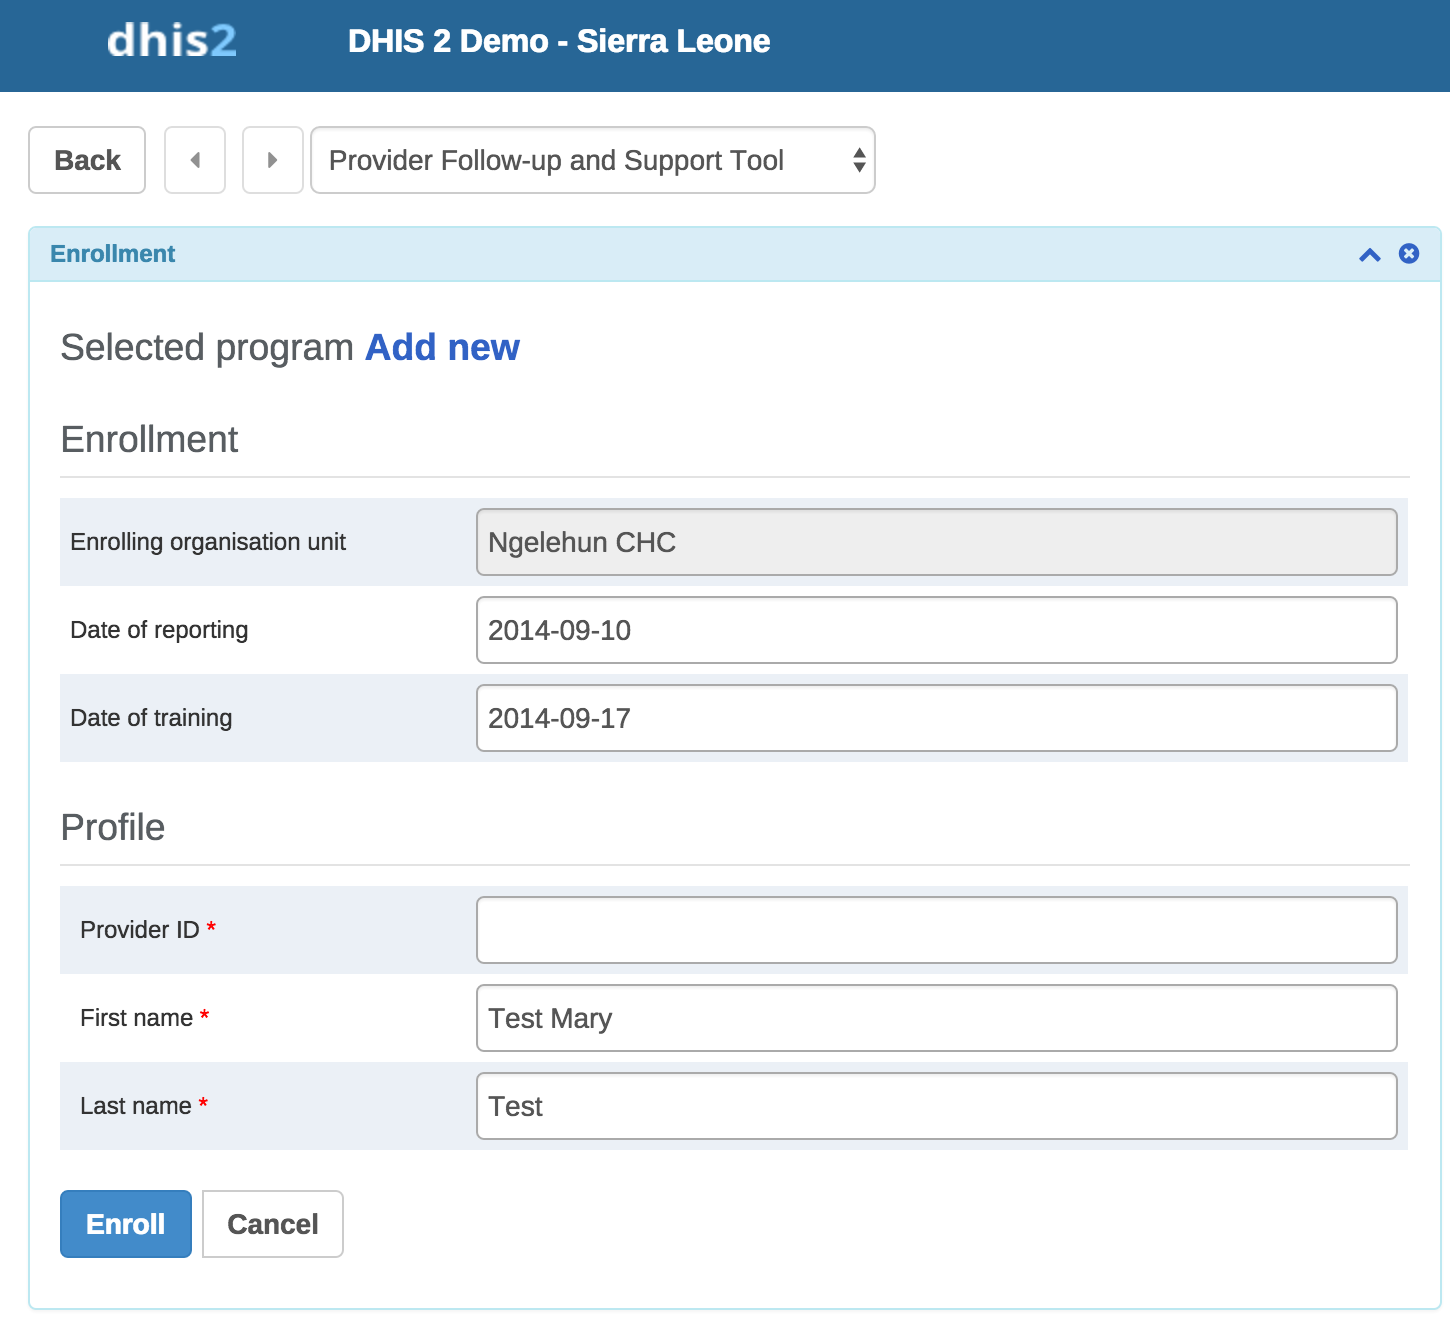Click the Profile section heading
Image resolution: width=1450 pixels, height=1324 pixels.
click(113, 827)
